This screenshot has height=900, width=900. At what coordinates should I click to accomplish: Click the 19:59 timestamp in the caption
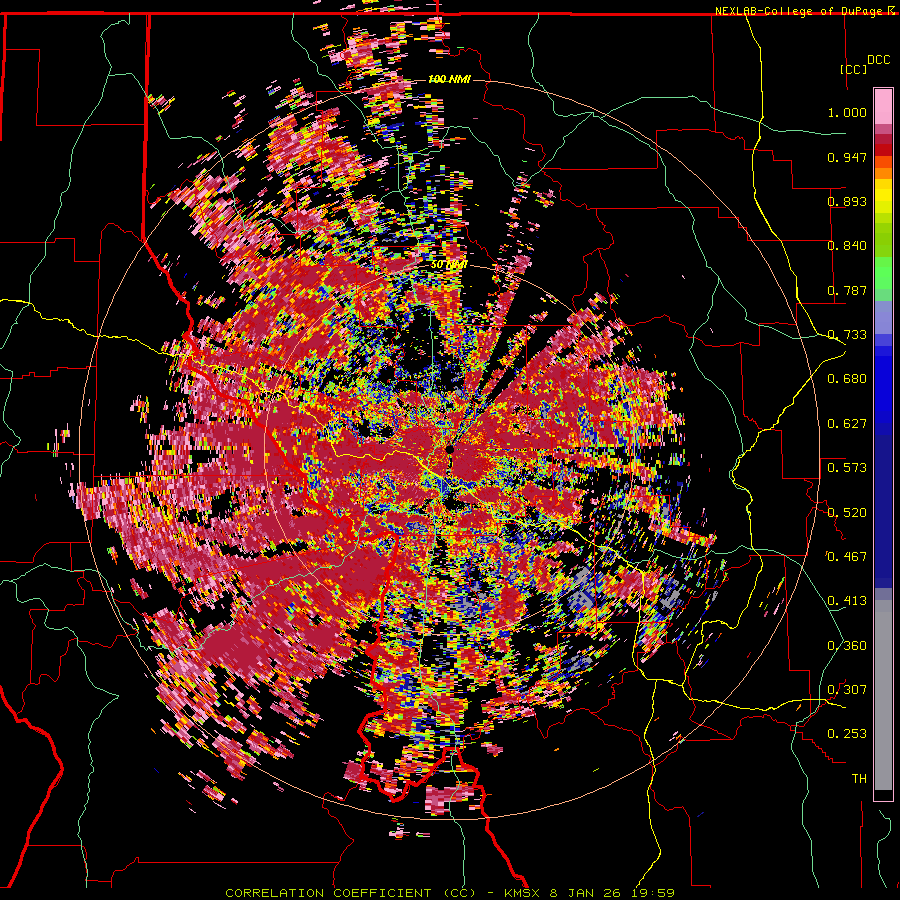[x=655, y=893]
